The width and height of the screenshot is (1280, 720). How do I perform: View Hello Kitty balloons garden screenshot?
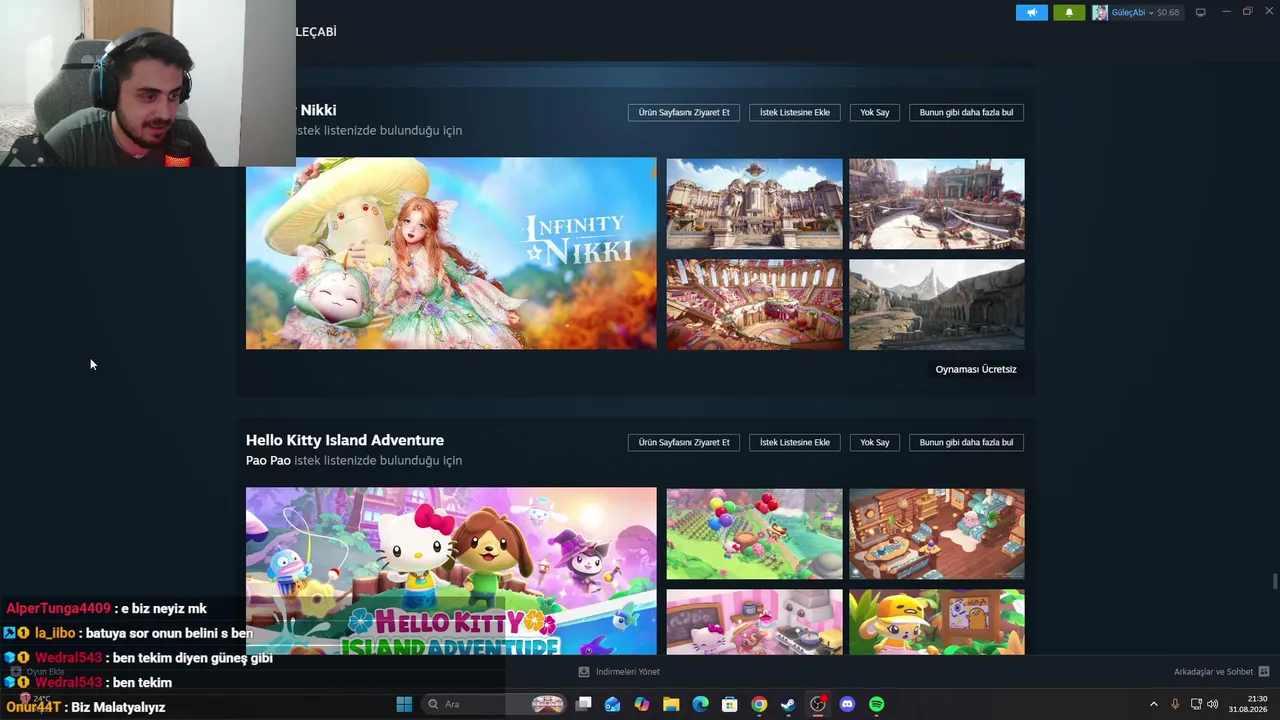point(755,534)
